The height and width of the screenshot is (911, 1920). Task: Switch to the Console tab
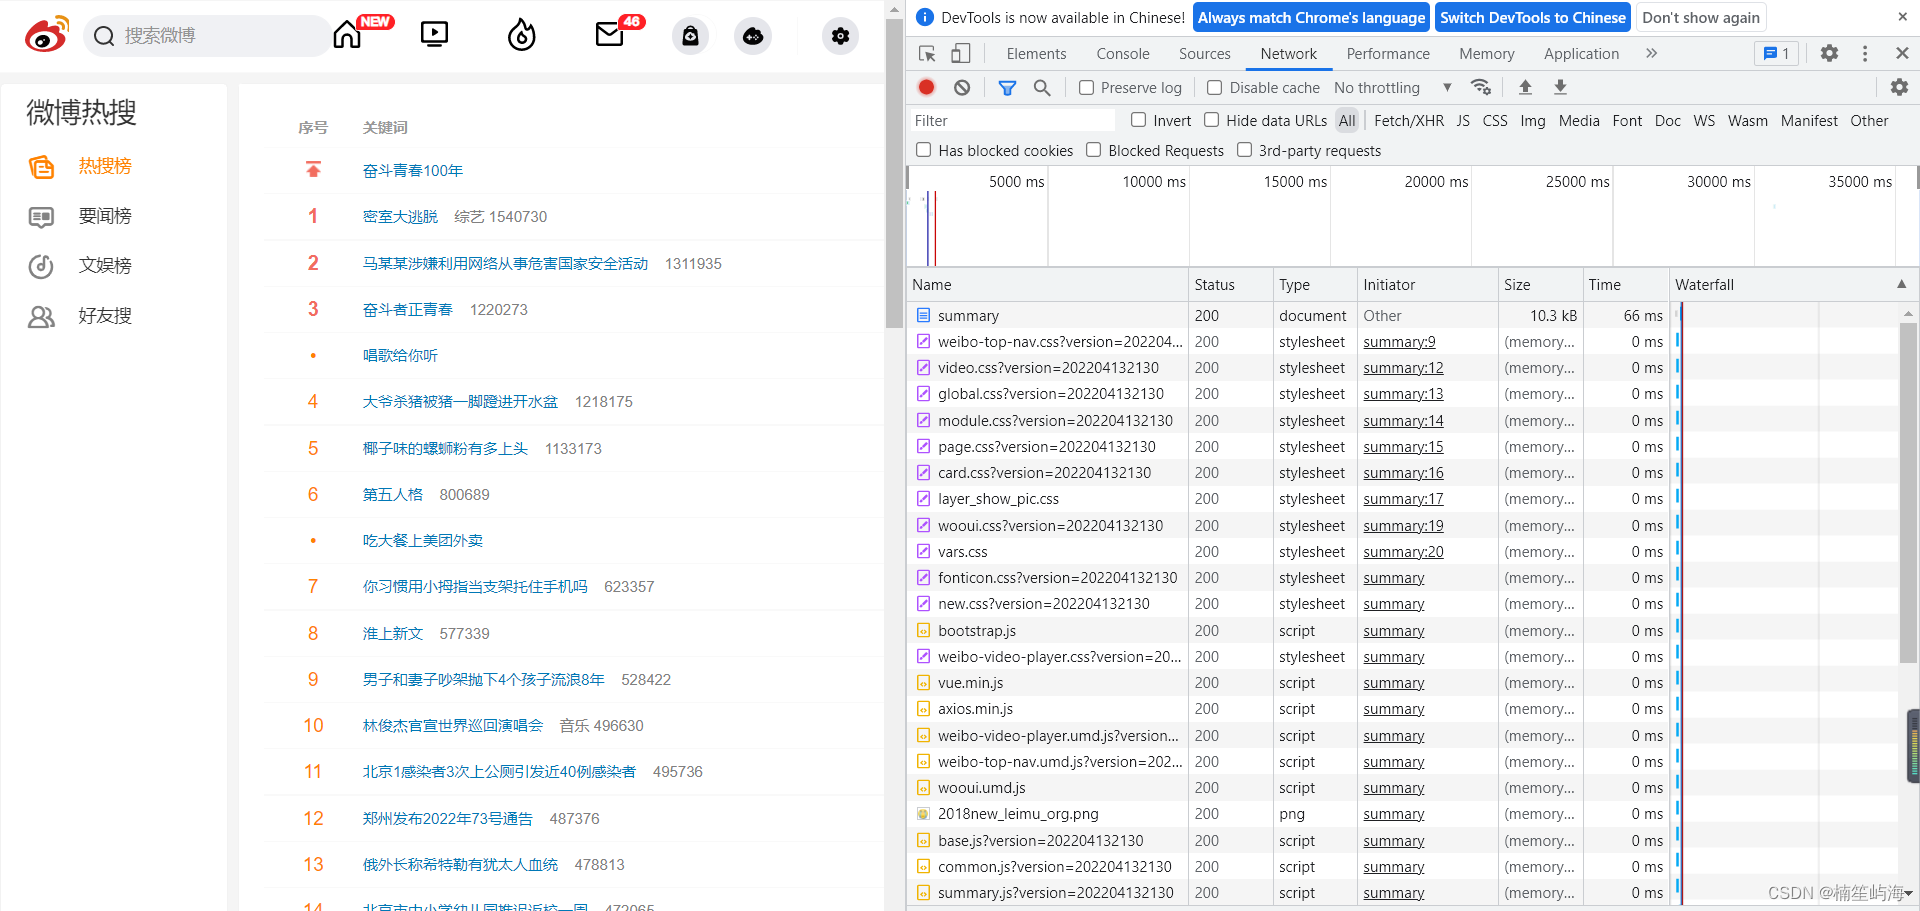pyautogui.click(x=1123, y=54)
